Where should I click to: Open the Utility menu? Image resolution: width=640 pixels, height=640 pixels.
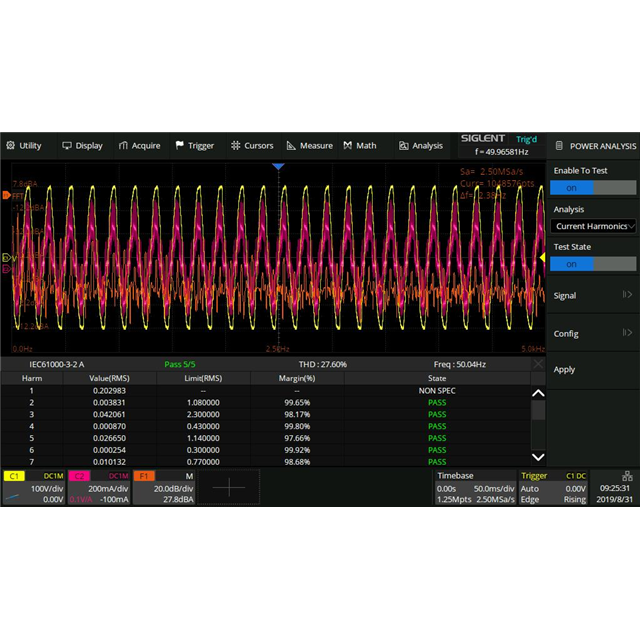24,145
